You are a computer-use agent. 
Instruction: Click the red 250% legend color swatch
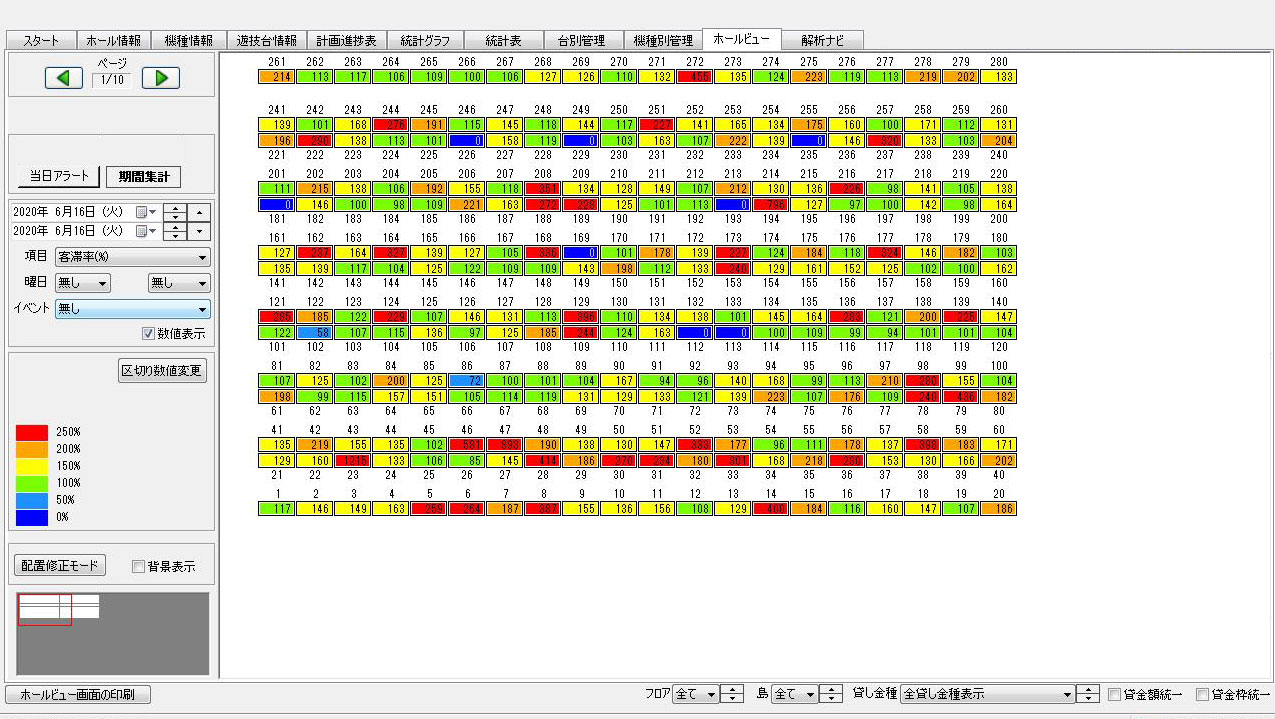pyautogui.click(x=32, y=432)
